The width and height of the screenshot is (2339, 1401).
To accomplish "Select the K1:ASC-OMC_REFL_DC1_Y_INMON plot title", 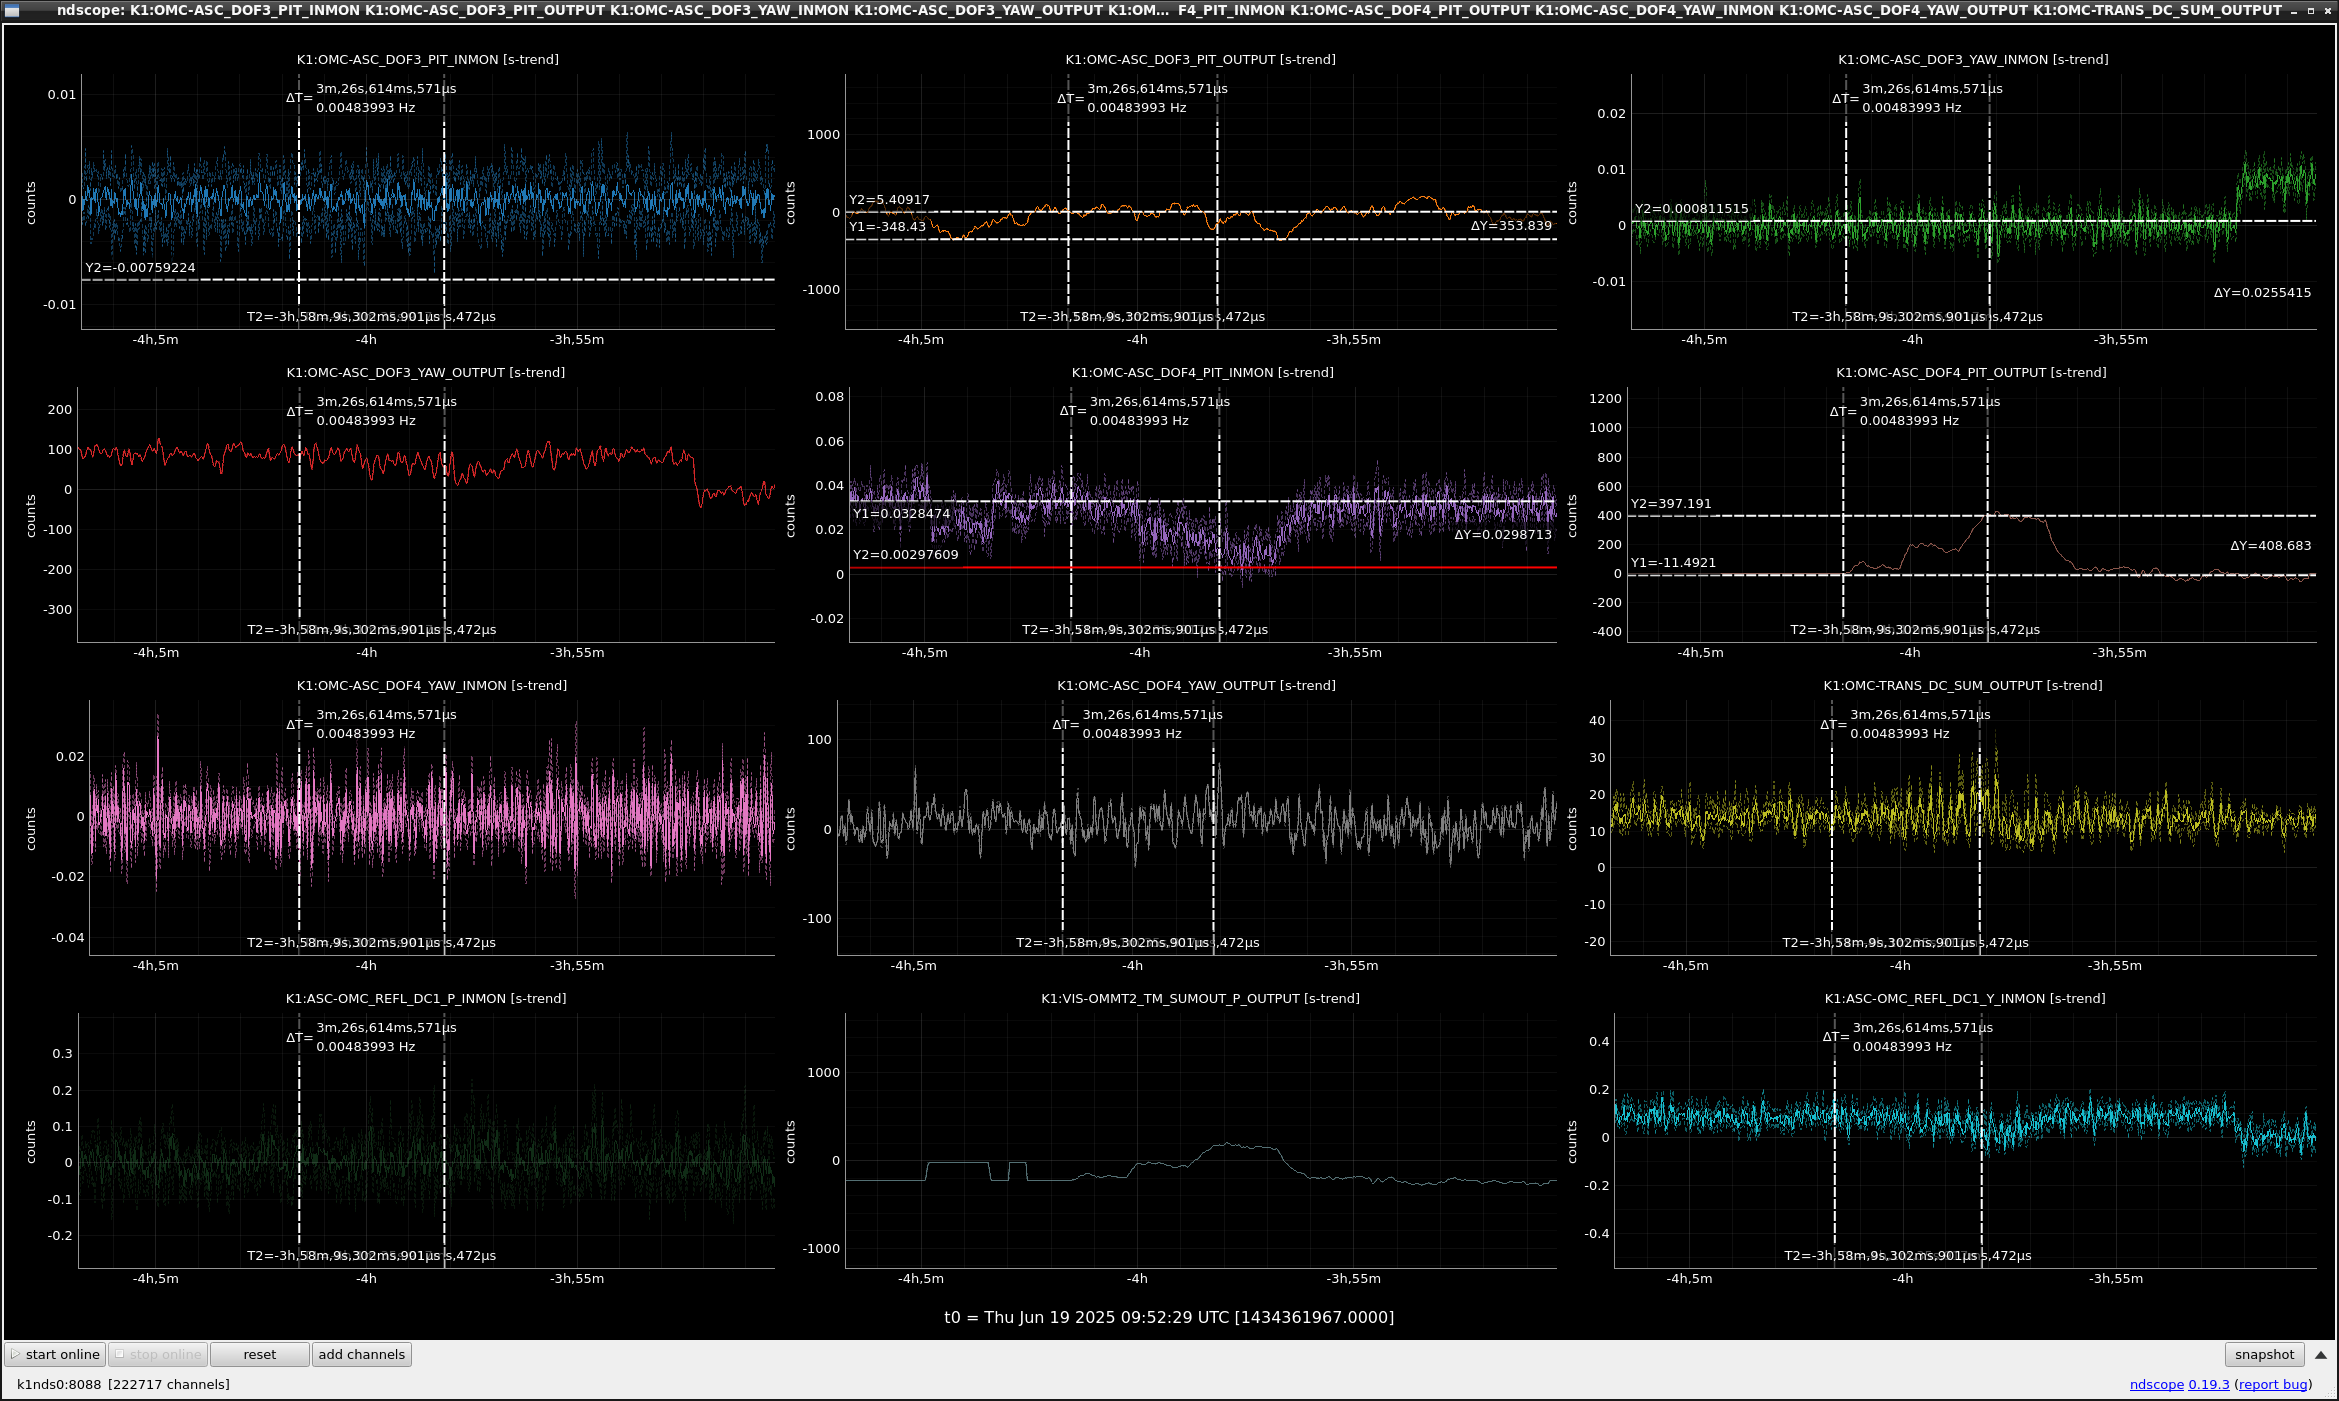I will (1964, 998).
